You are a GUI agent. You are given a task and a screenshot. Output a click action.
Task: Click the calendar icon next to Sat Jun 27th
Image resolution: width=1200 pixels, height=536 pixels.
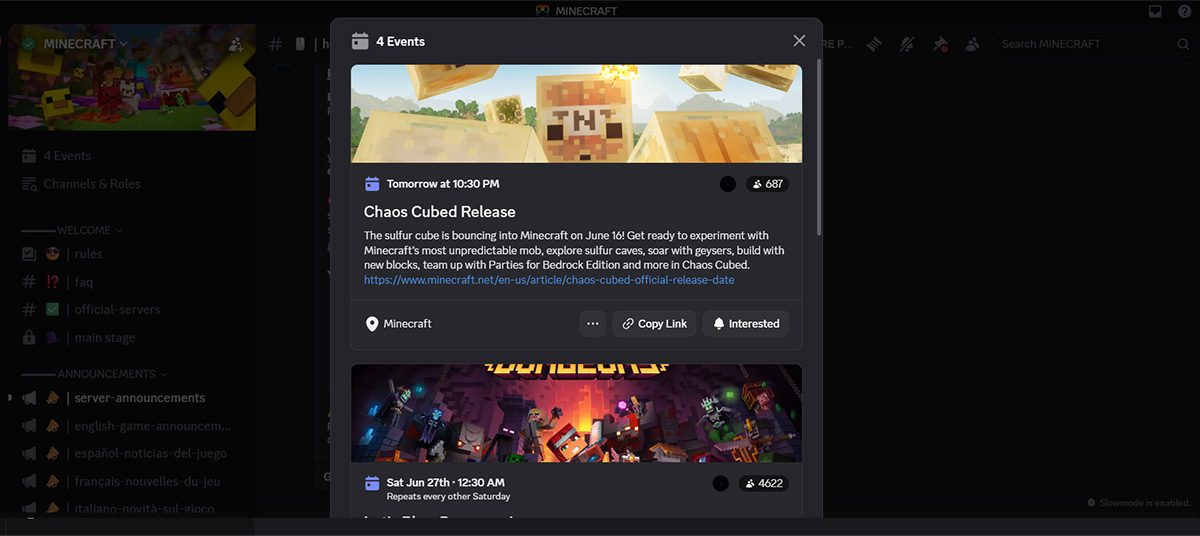(372, 483)
